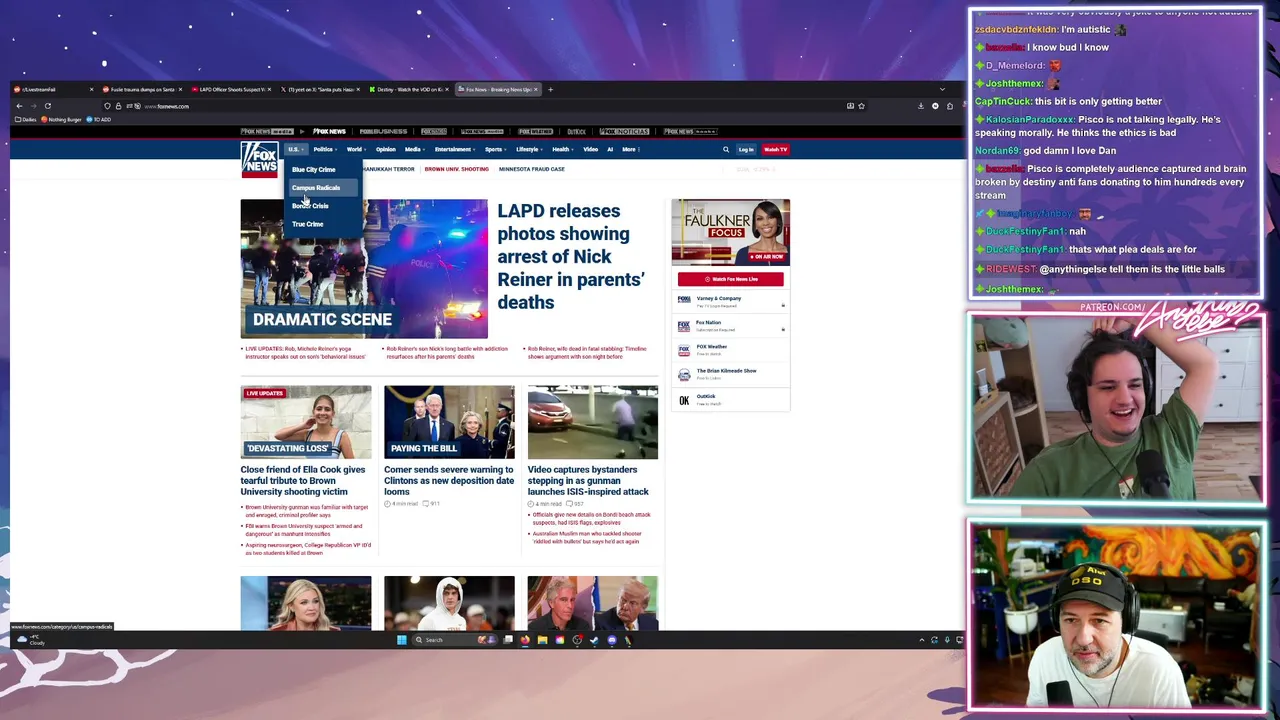Click the Dramatic Scene police thumbnail
This screenshot has height=720, width=1280.
(x=364, y=269)
